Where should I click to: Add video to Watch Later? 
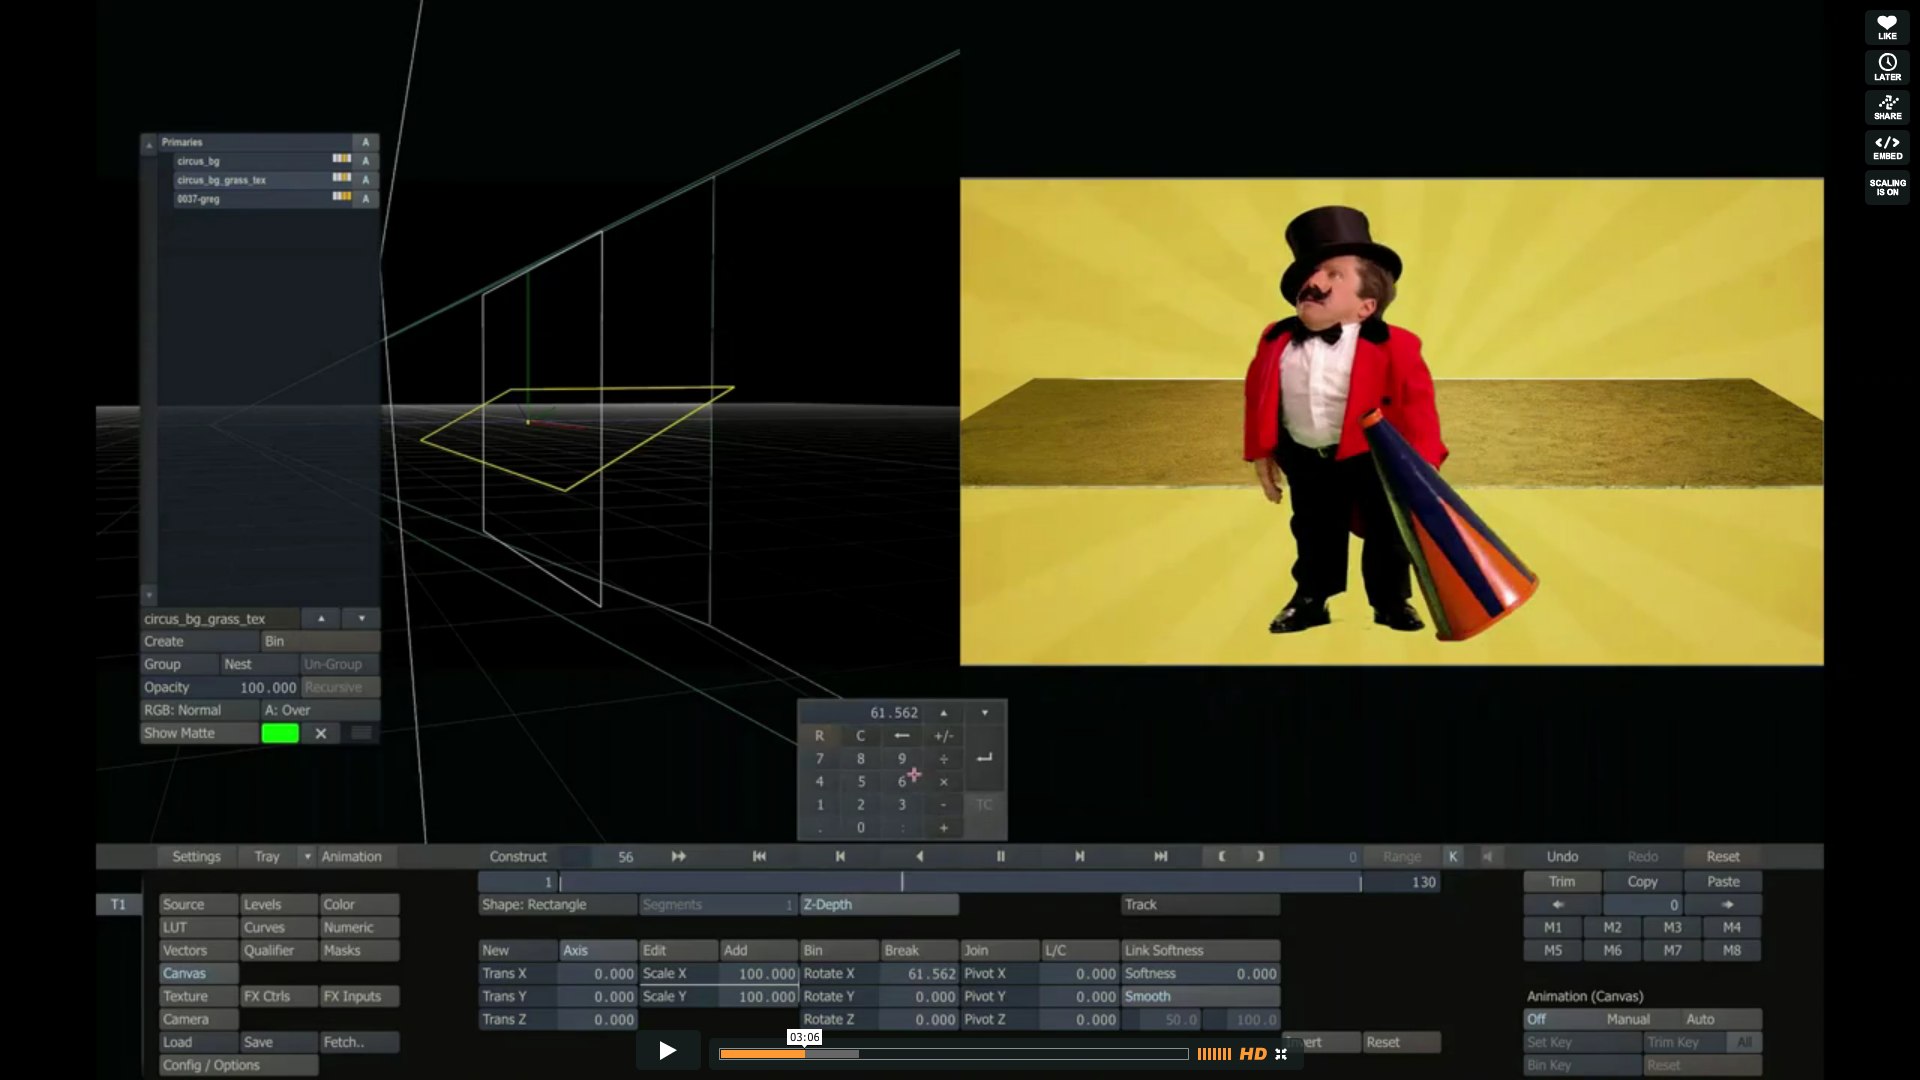1887,68
